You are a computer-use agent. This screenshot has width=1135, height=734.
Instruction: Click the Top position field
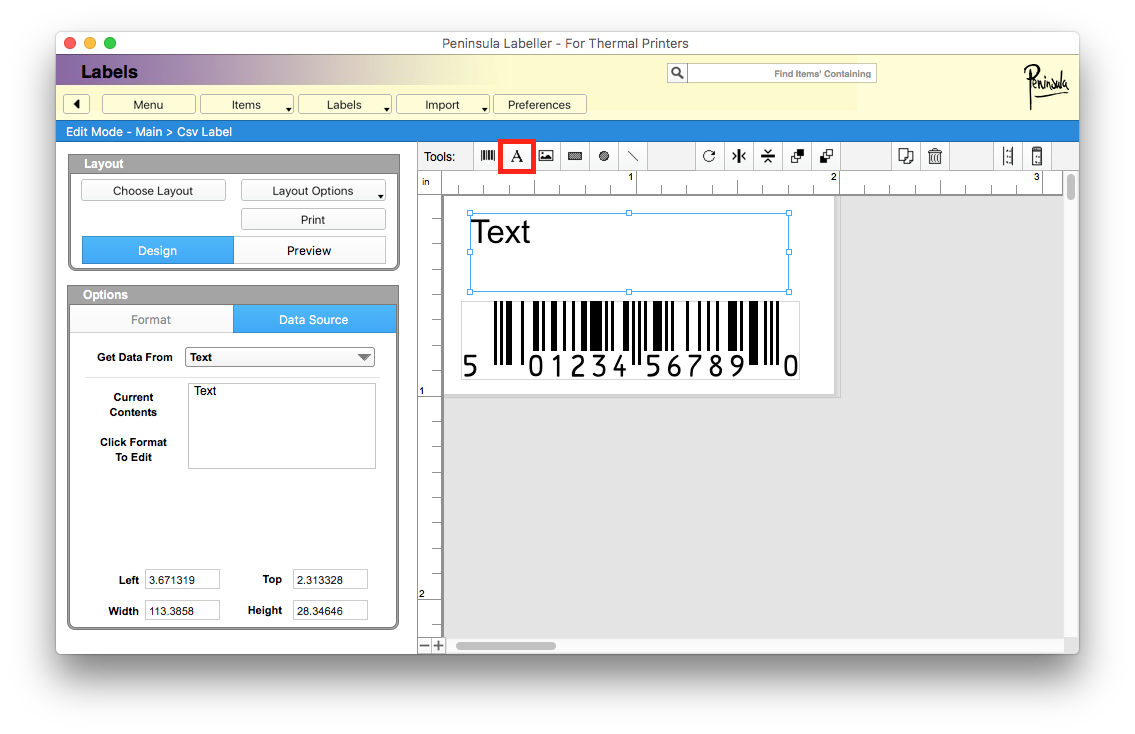pos(330,580)
